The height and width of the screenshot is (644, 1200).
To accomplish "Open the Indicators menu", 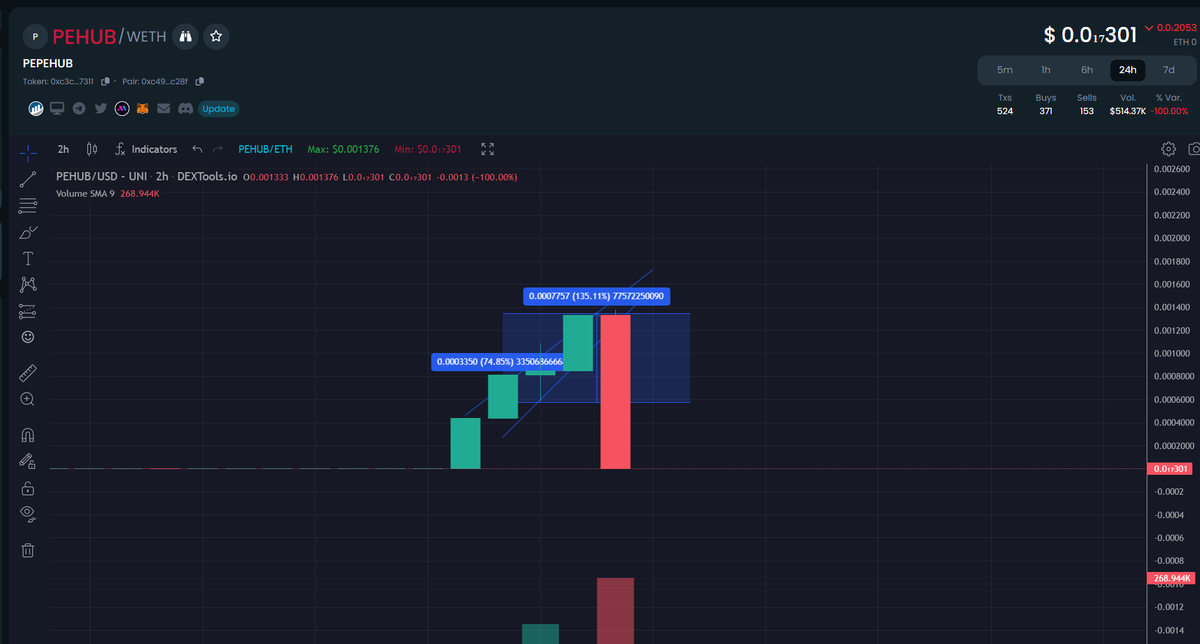I will pyautogui.click(x=146, y=149).
